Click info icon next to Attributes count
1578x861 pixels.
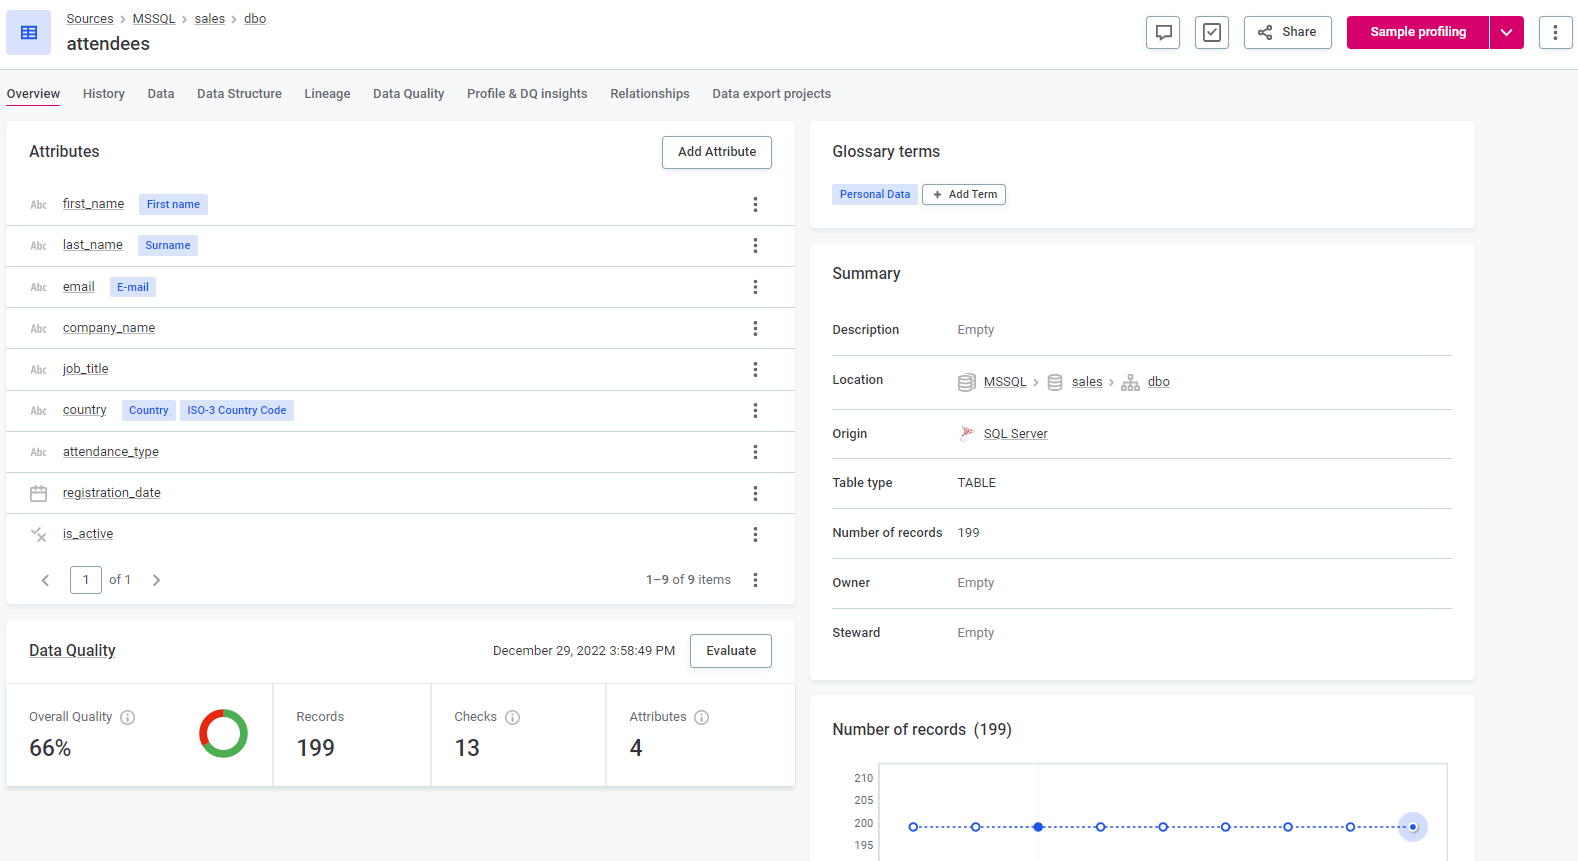[x=702, y=717]
